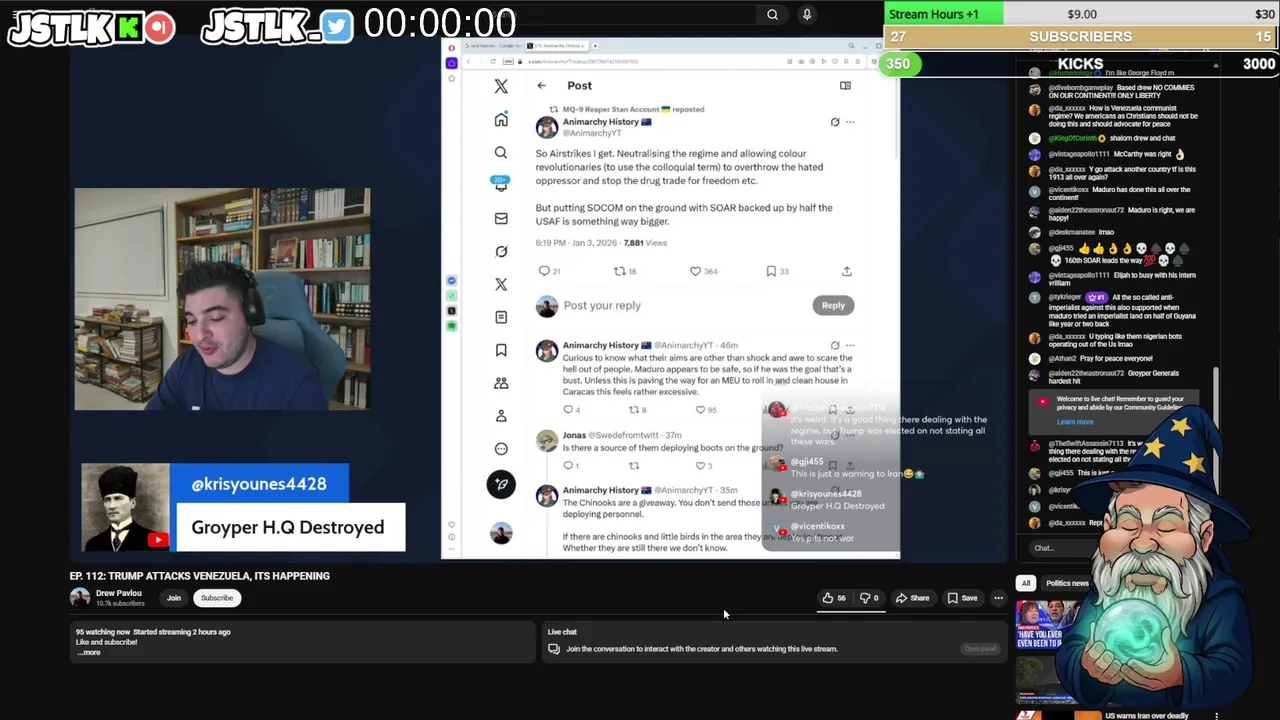The width and height of the screenshot is (1280, 720).
Task: Collapse chat header chevron arrow
Action: click(1217, 65)
